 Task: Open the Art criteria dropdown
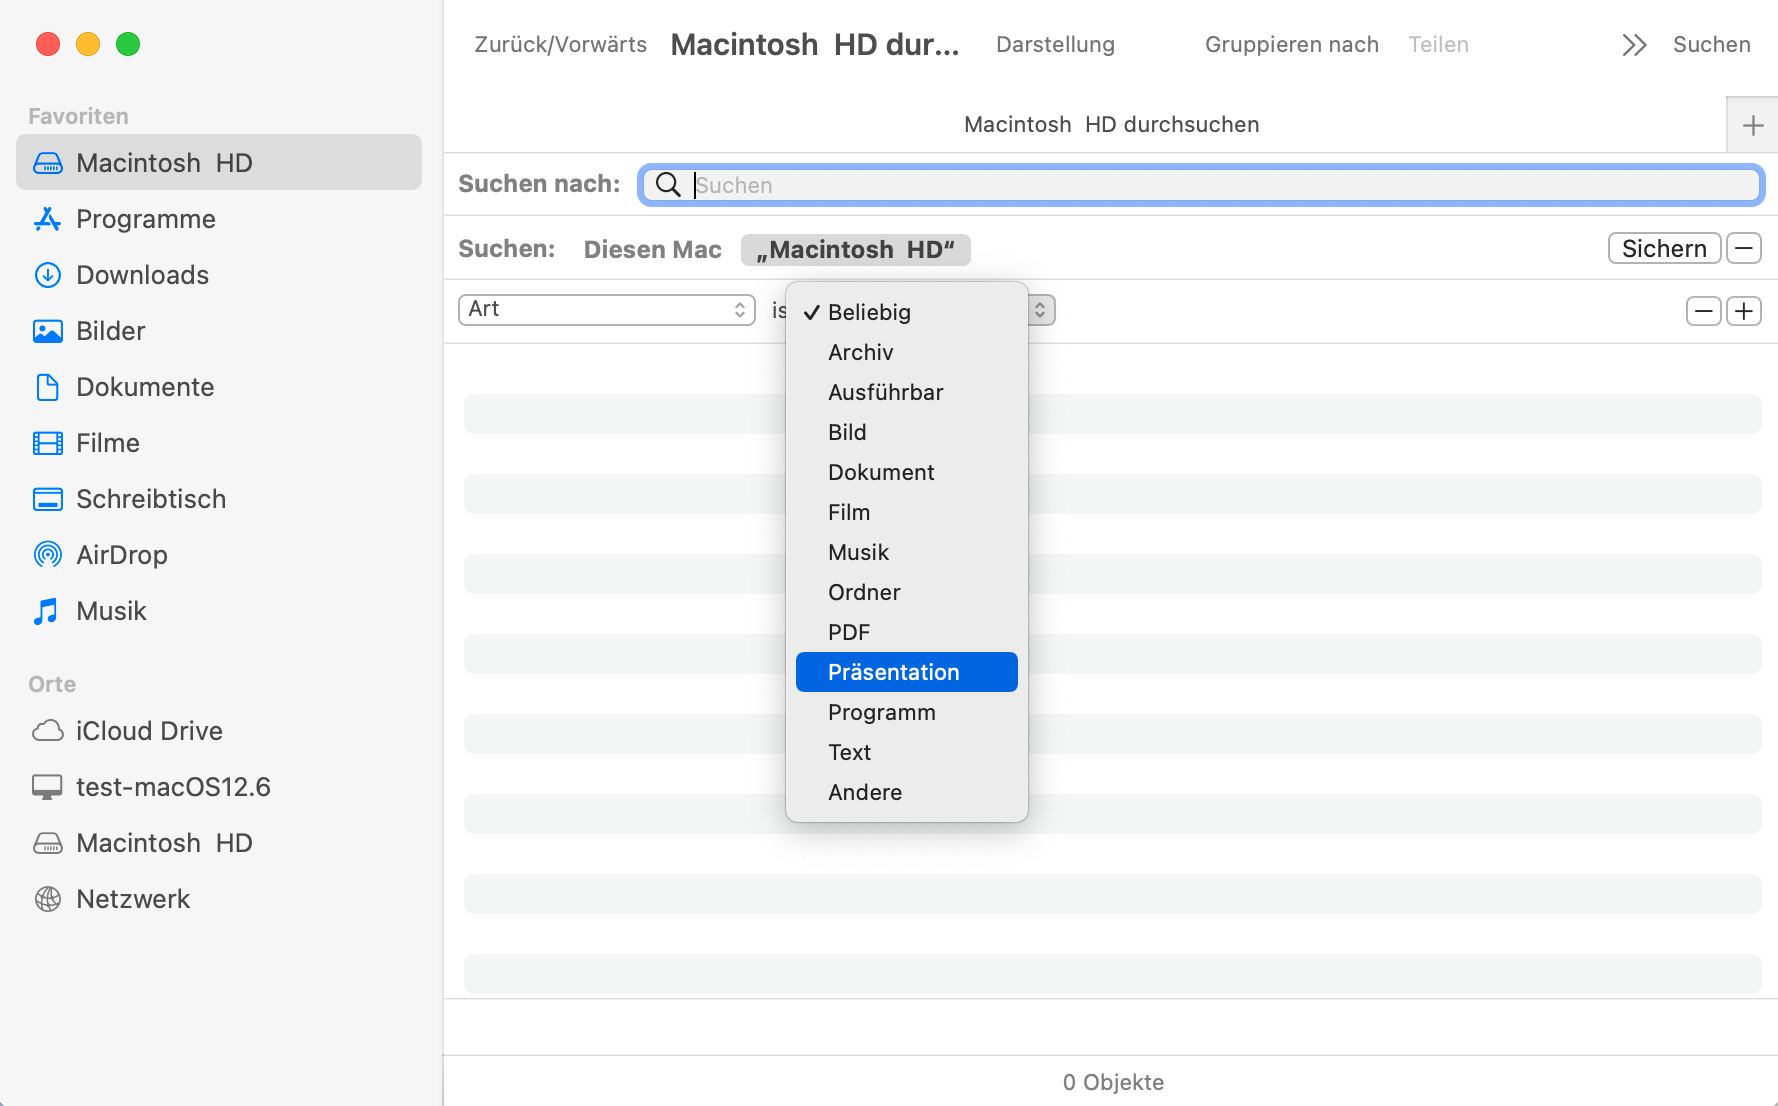[x=606, y=310]
